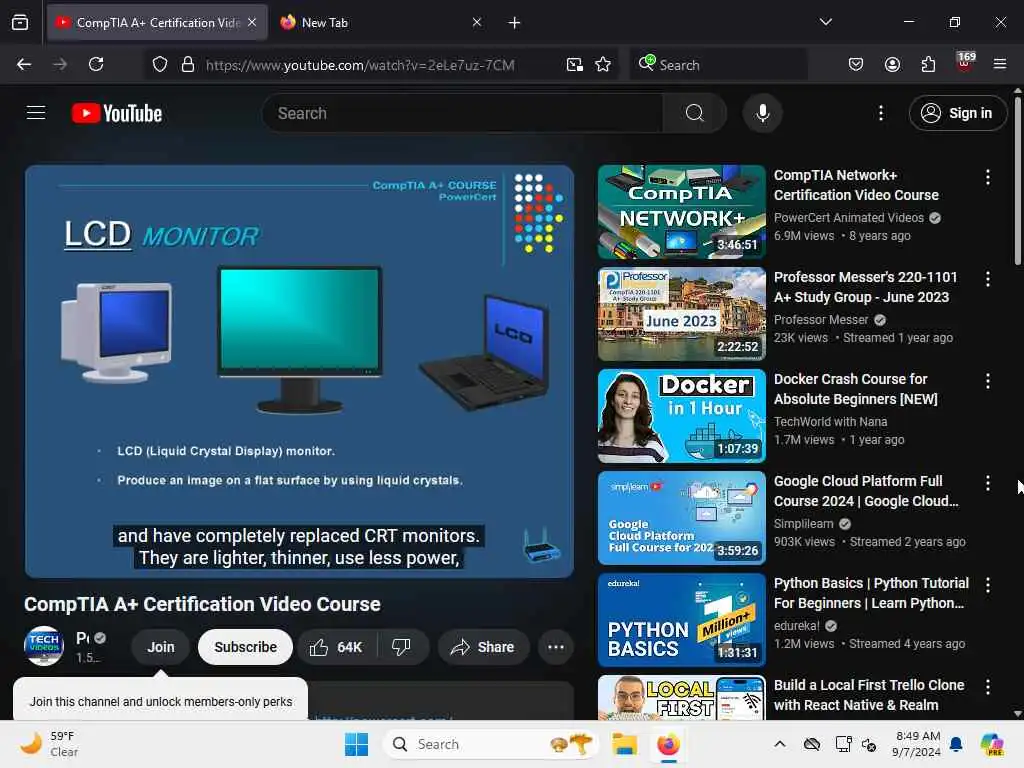Image resolution: width=1024 pixels, height=768 pixels.
Task: Open new tab with plus button
Action: pyautogui.click(x=515, y=23)
